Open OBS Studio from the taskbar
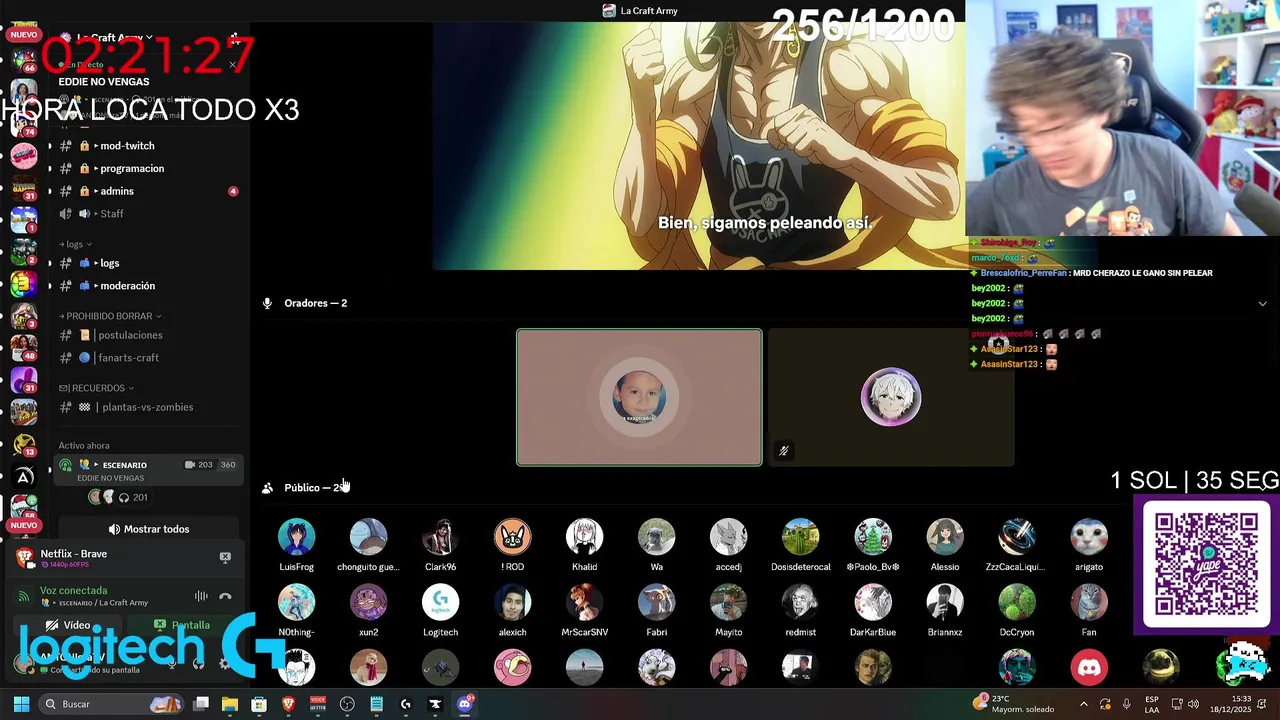 (347, 704)
